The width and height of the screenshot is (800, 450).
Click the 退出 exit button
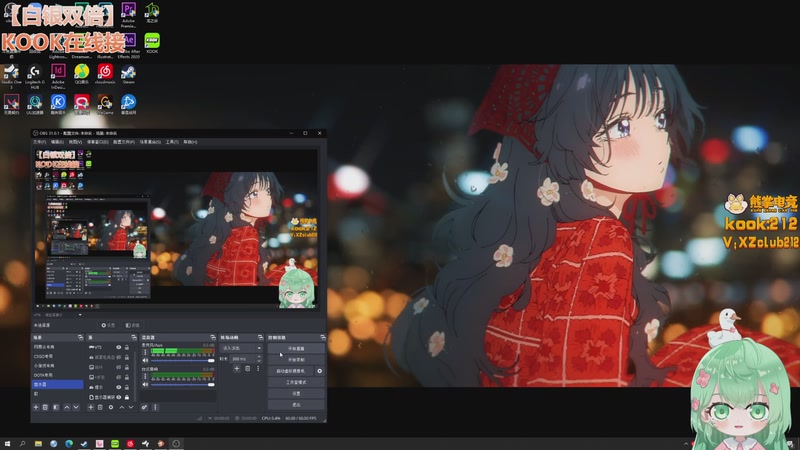296,405
